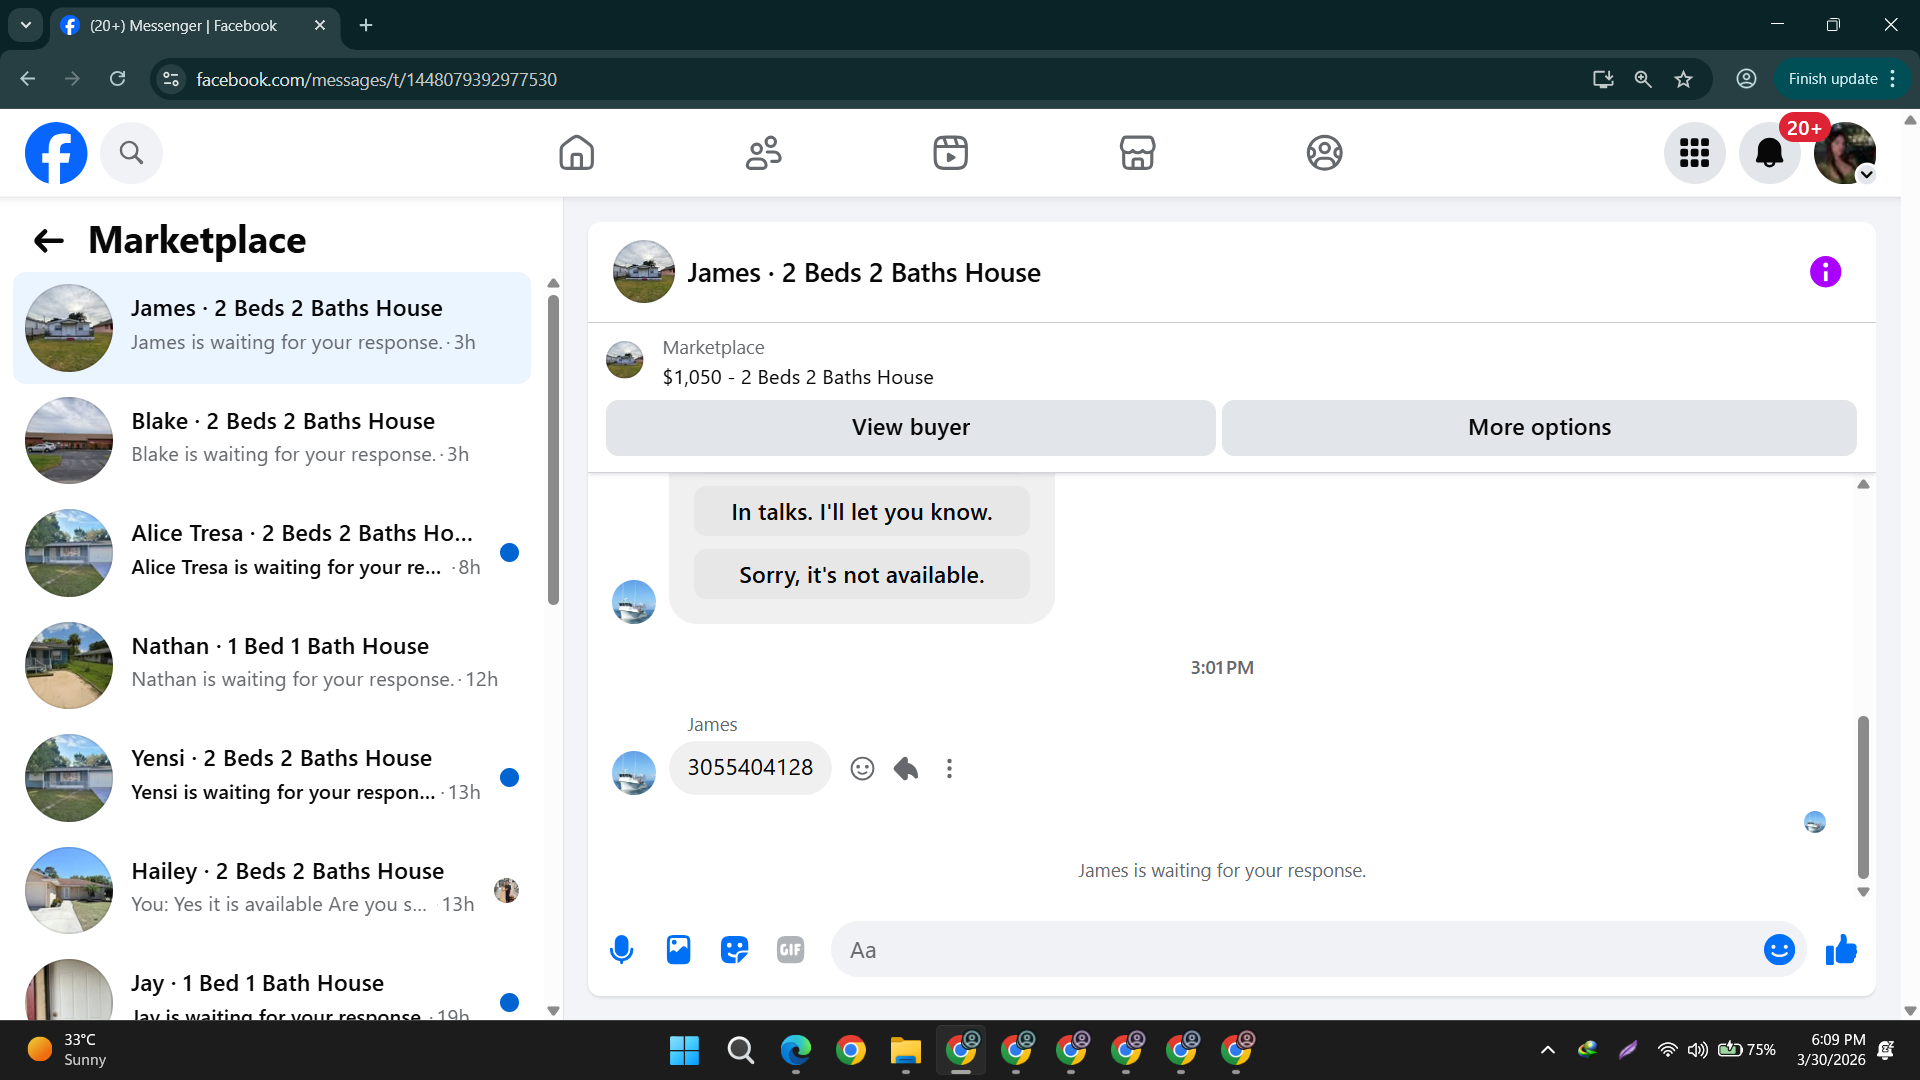Select the "Sorry, it's not available." reply
The height and width of the screenshot is (1080, 1920).
click(861, 575)
